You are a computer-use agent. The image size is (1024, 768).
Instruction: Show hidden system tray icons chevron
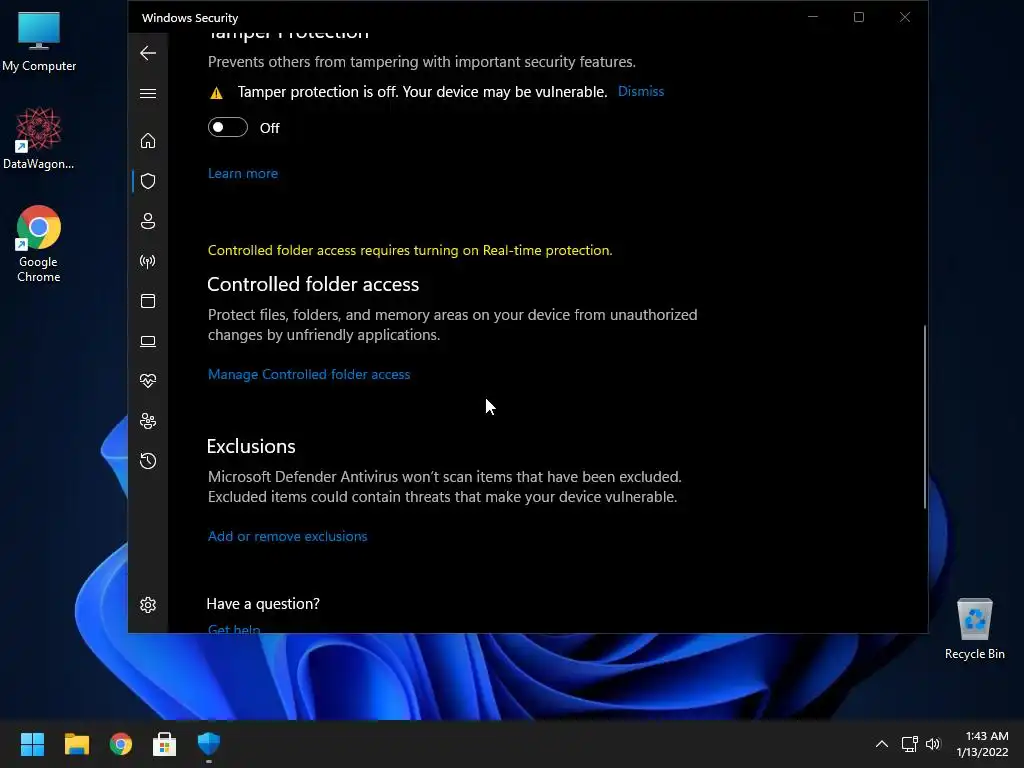coord(882,744)
